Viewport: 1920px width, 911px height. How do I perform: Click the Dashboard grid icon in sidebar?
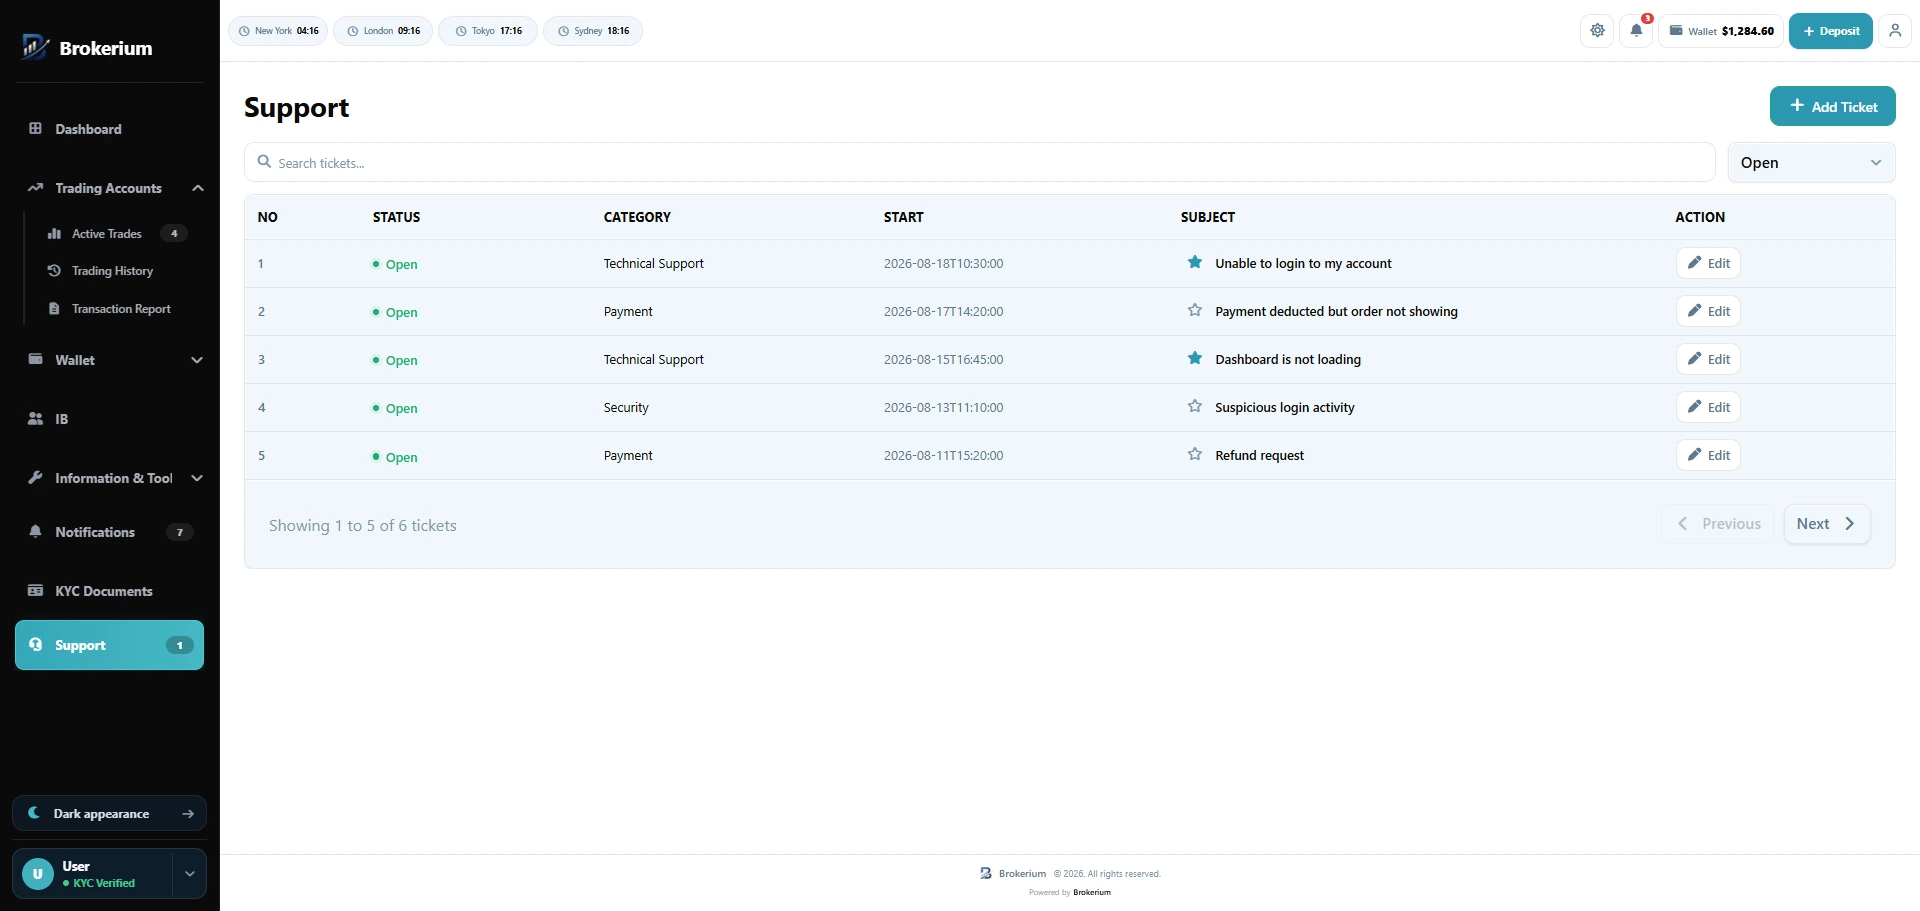click(36, 128)
